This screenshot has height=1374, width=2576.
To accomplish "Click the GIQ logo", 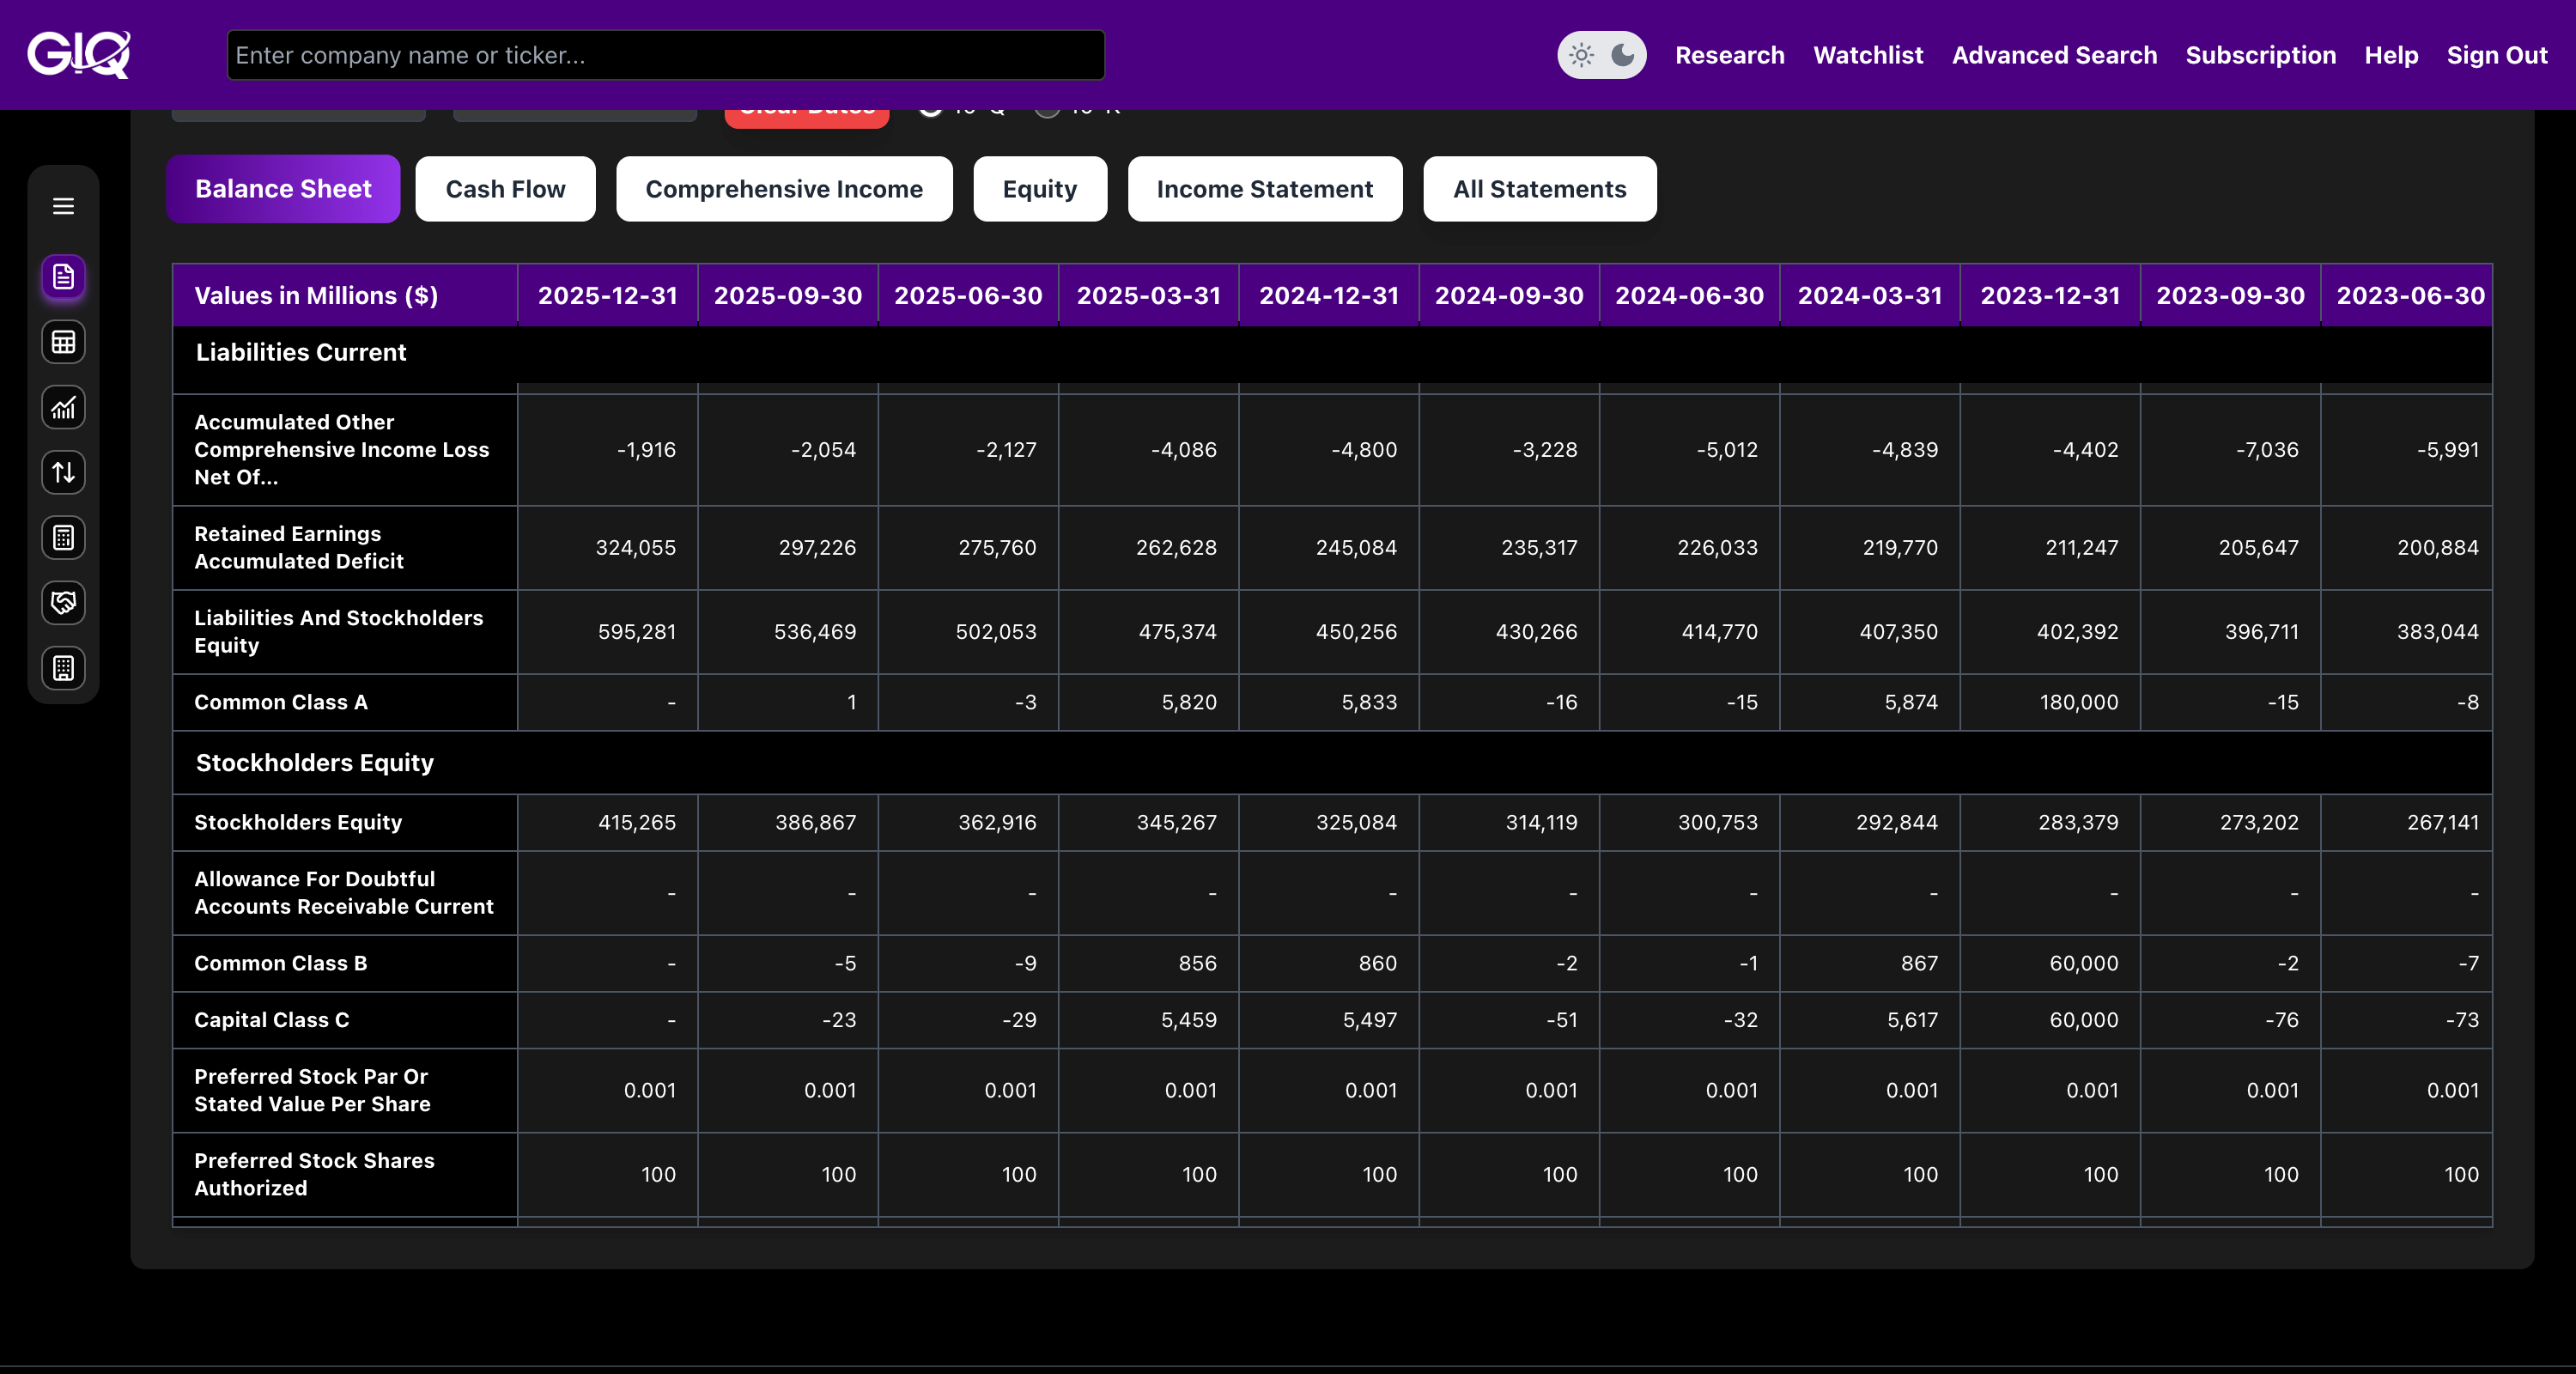I will (78, 54).
